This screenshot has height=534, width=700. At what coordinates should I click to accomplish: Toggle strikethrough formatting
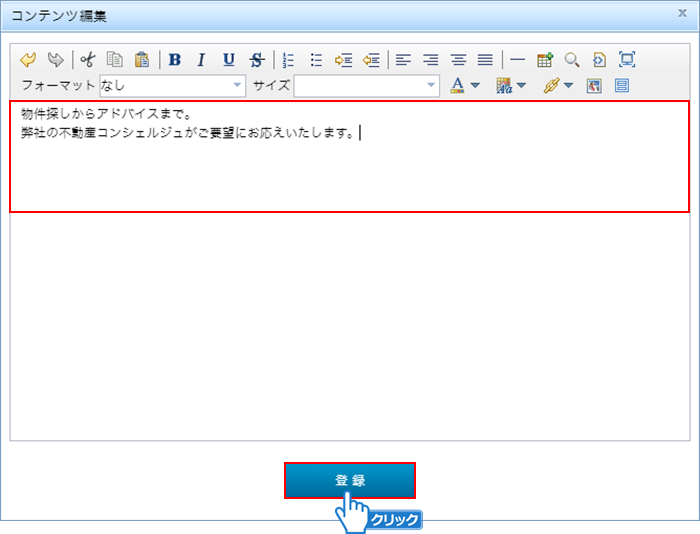257,60
